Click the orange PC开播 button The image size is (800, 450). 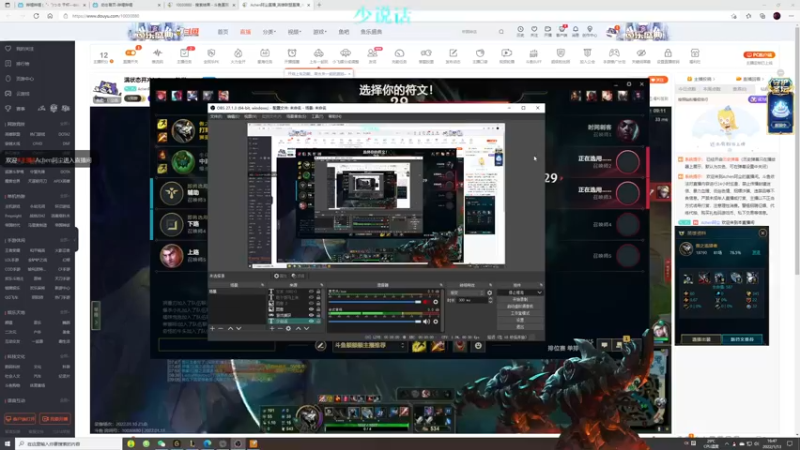pos(759,55)
